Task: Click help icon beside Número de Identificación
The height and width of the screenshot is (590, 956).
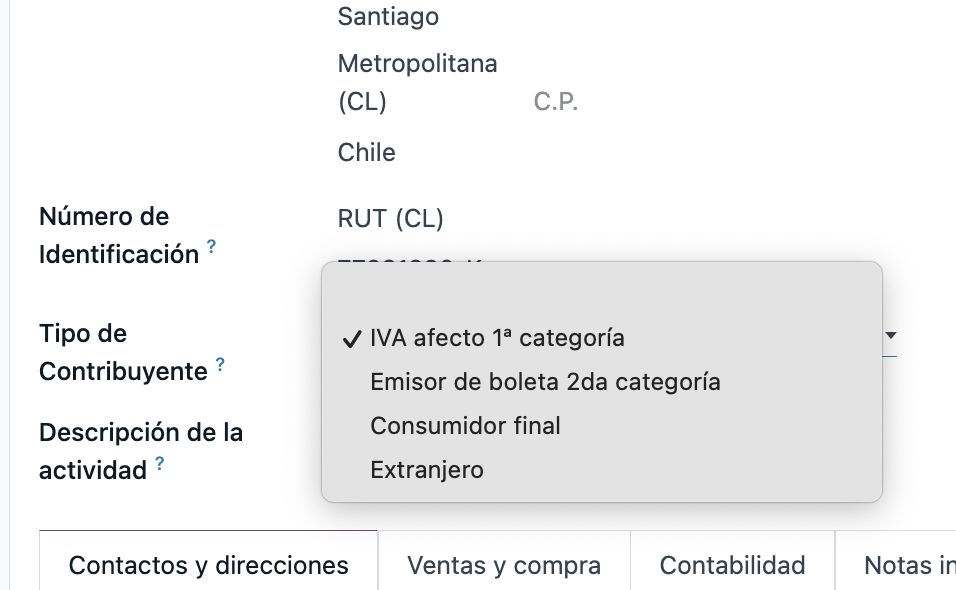Action: click(x=211, y=247)
